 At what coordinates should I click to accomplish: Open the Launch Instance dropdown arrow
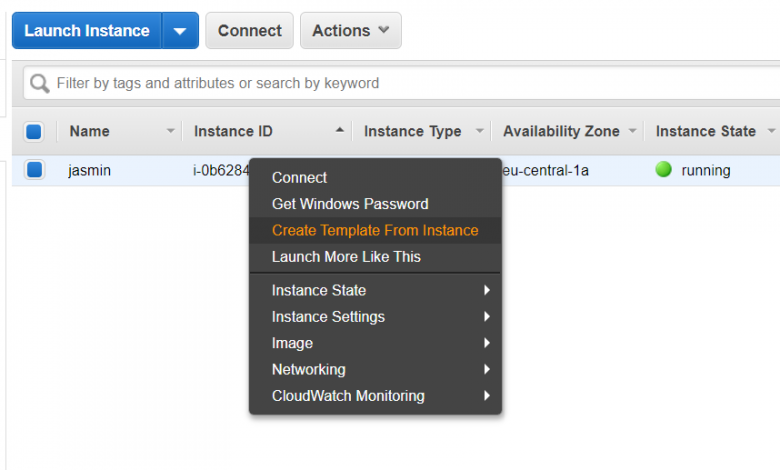tap(180, 31)
